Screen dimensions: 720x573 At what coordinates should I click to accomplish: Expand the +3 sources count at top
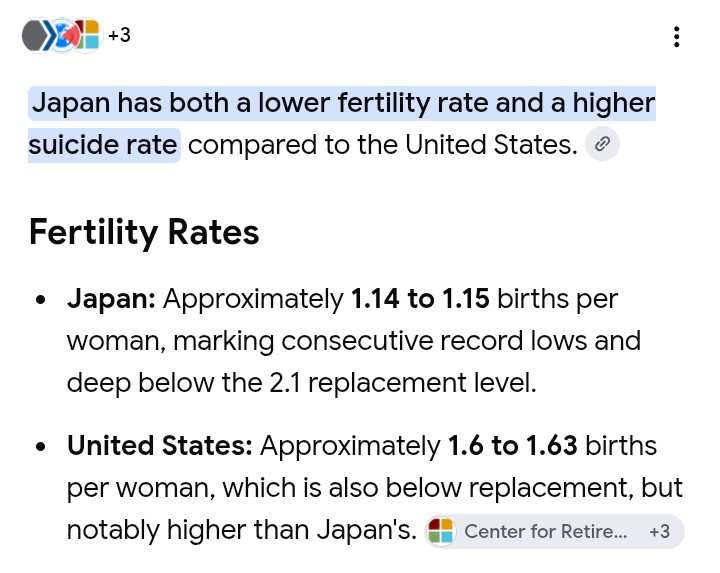[x=119, y=35]
